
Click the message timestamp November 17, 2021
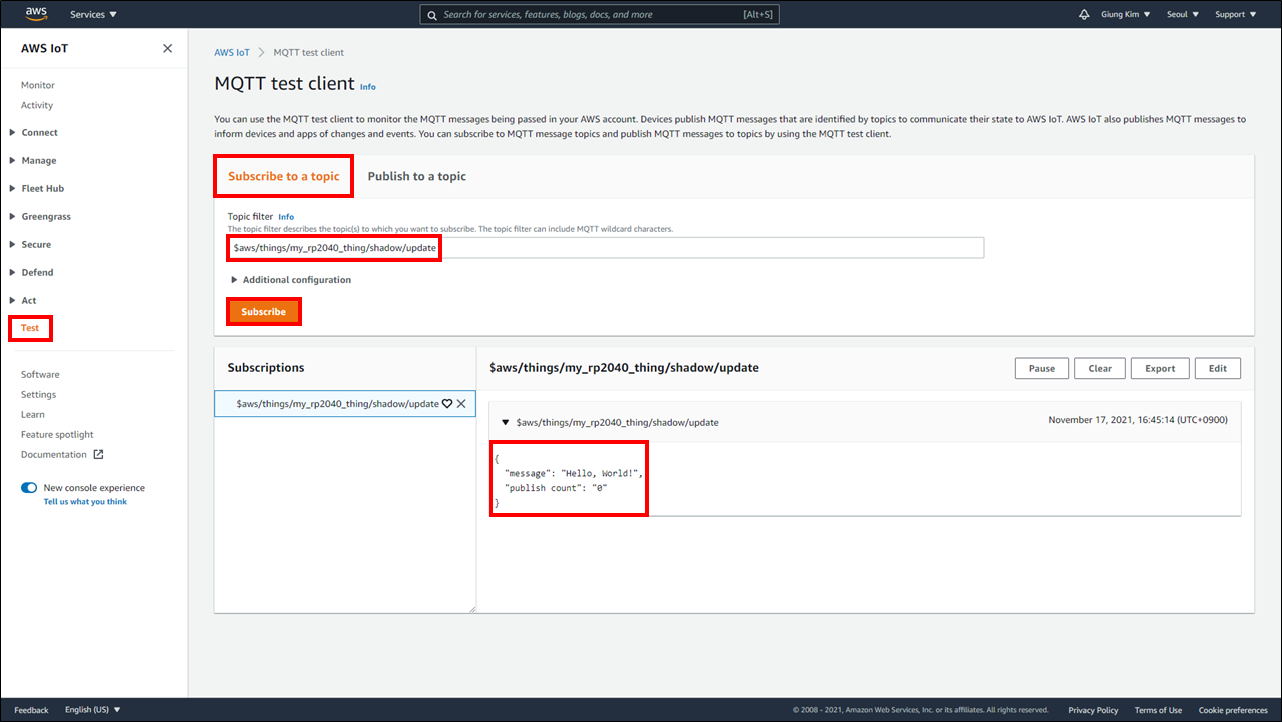coord(1138,420)
